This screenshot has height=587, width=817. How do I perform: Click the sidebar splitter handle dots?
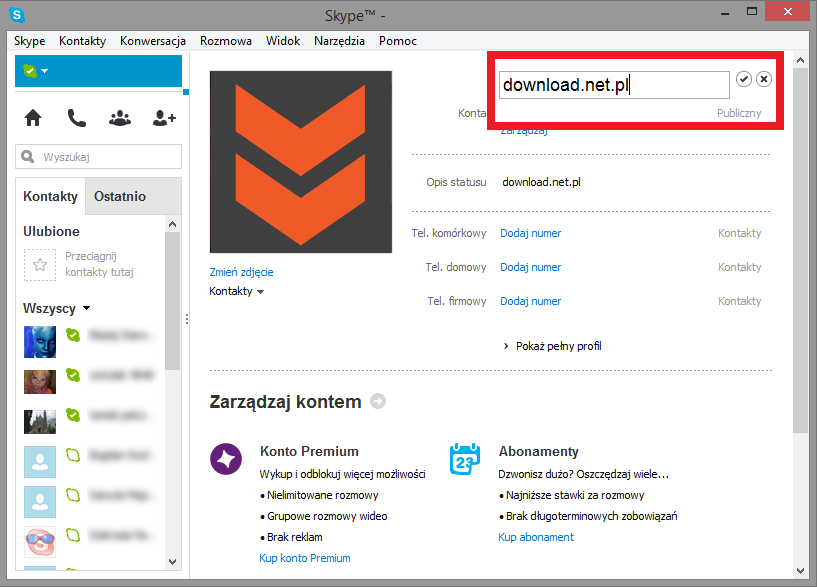[187, 319]
